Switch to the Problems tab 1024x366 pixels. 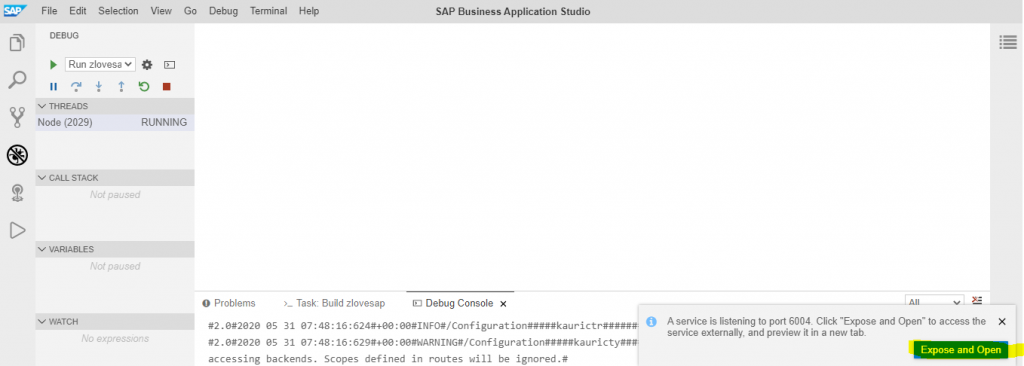(x=229, y=303)
